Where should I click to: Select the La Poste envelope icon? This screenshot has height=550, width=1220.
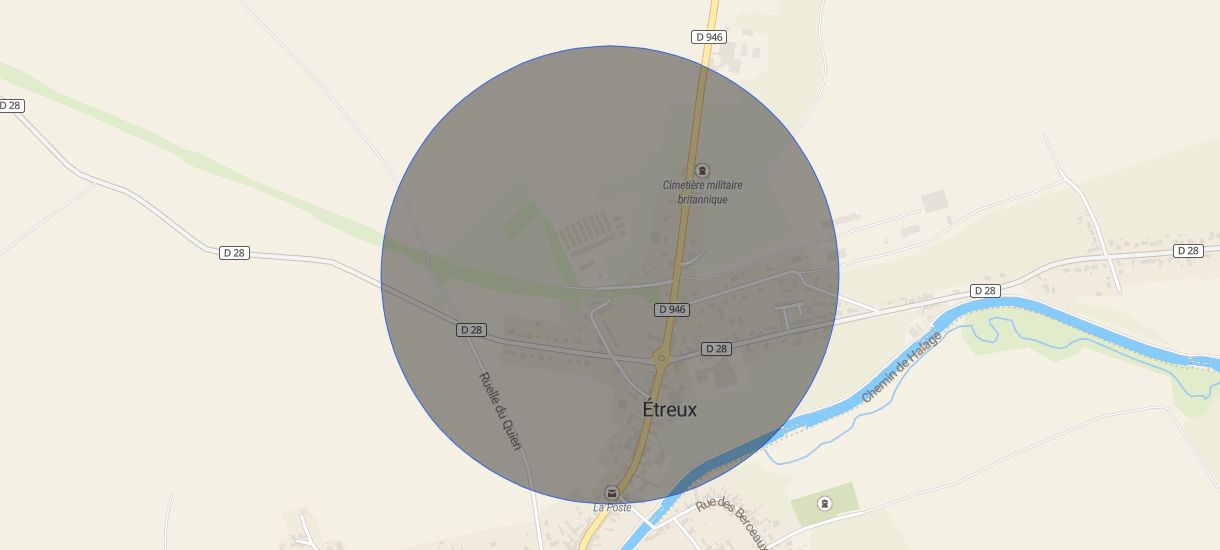click(x=612, y=493)
